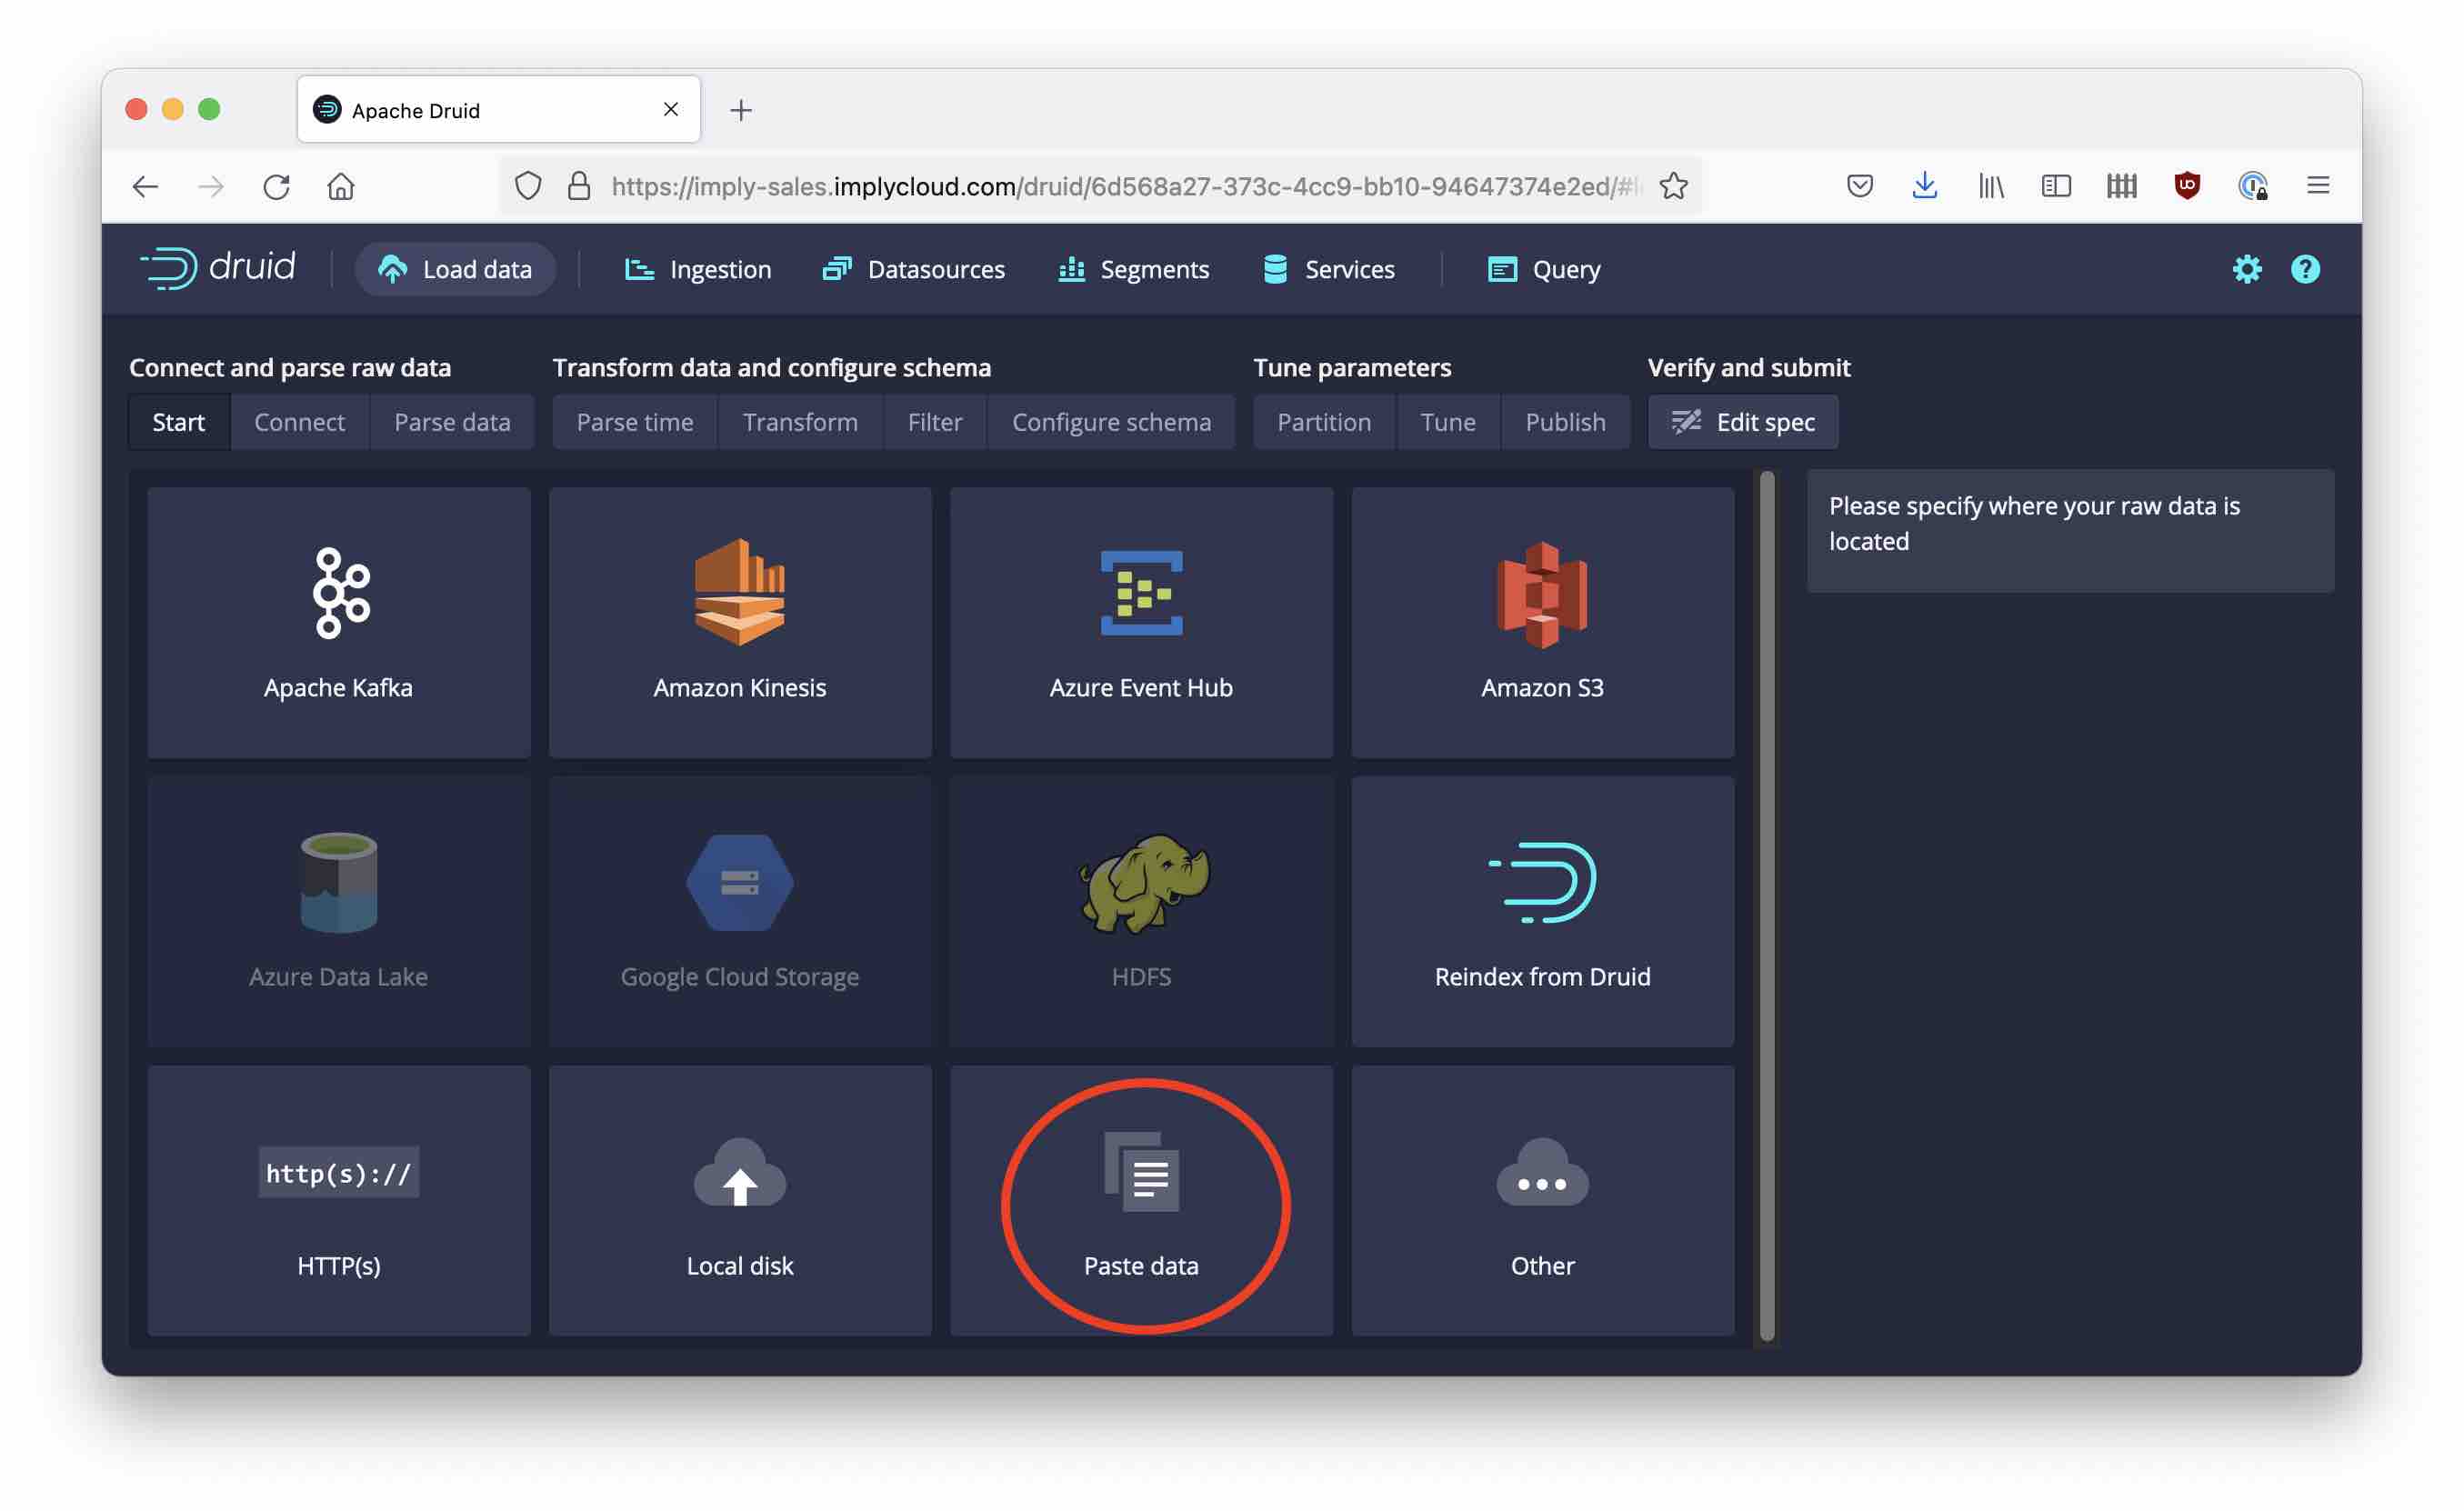Select the Azure Event Hub tile
2464x1511 pixels.
1140,622
